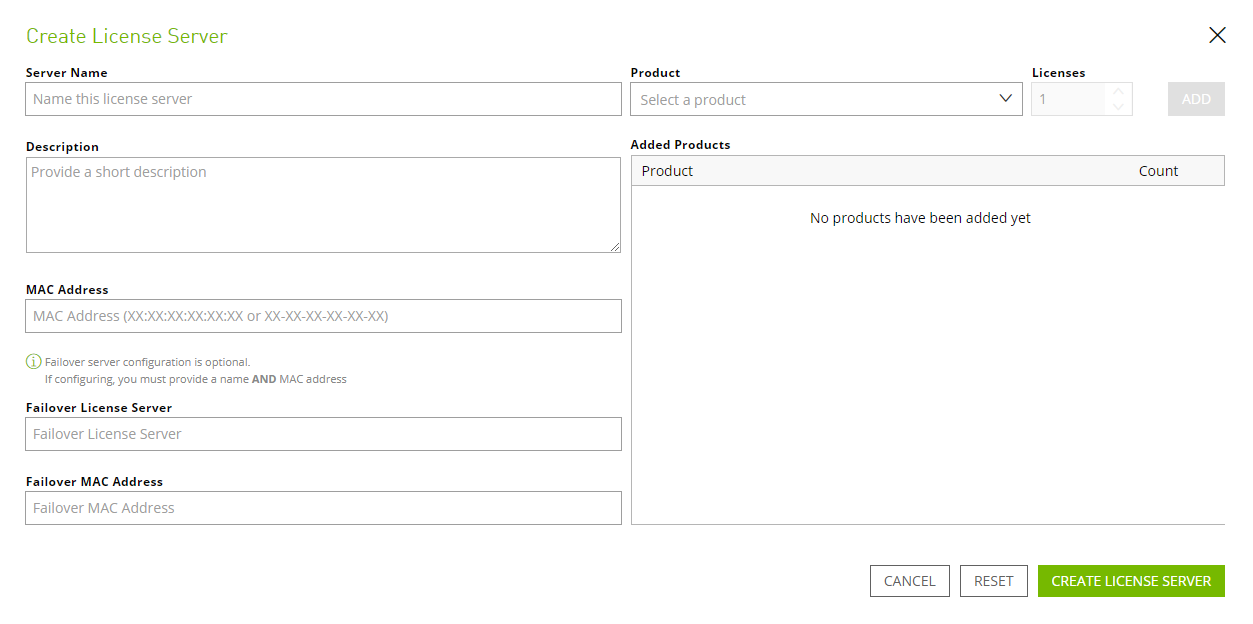This screenshot has height=624, width=1253.
Task: Click the X to close Create License Server
Action: click(x=1217, y=35)
